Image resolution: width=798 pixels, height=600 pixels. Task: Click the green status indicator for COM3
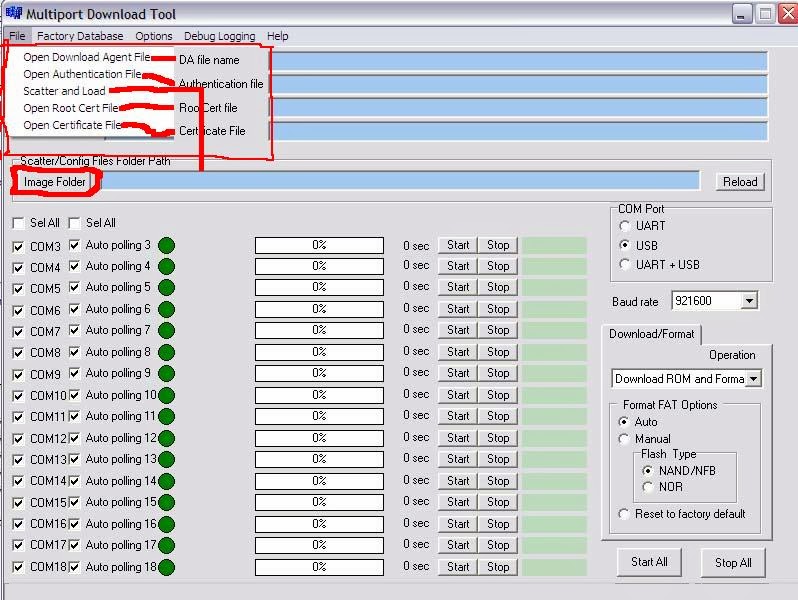coord(166,245)
